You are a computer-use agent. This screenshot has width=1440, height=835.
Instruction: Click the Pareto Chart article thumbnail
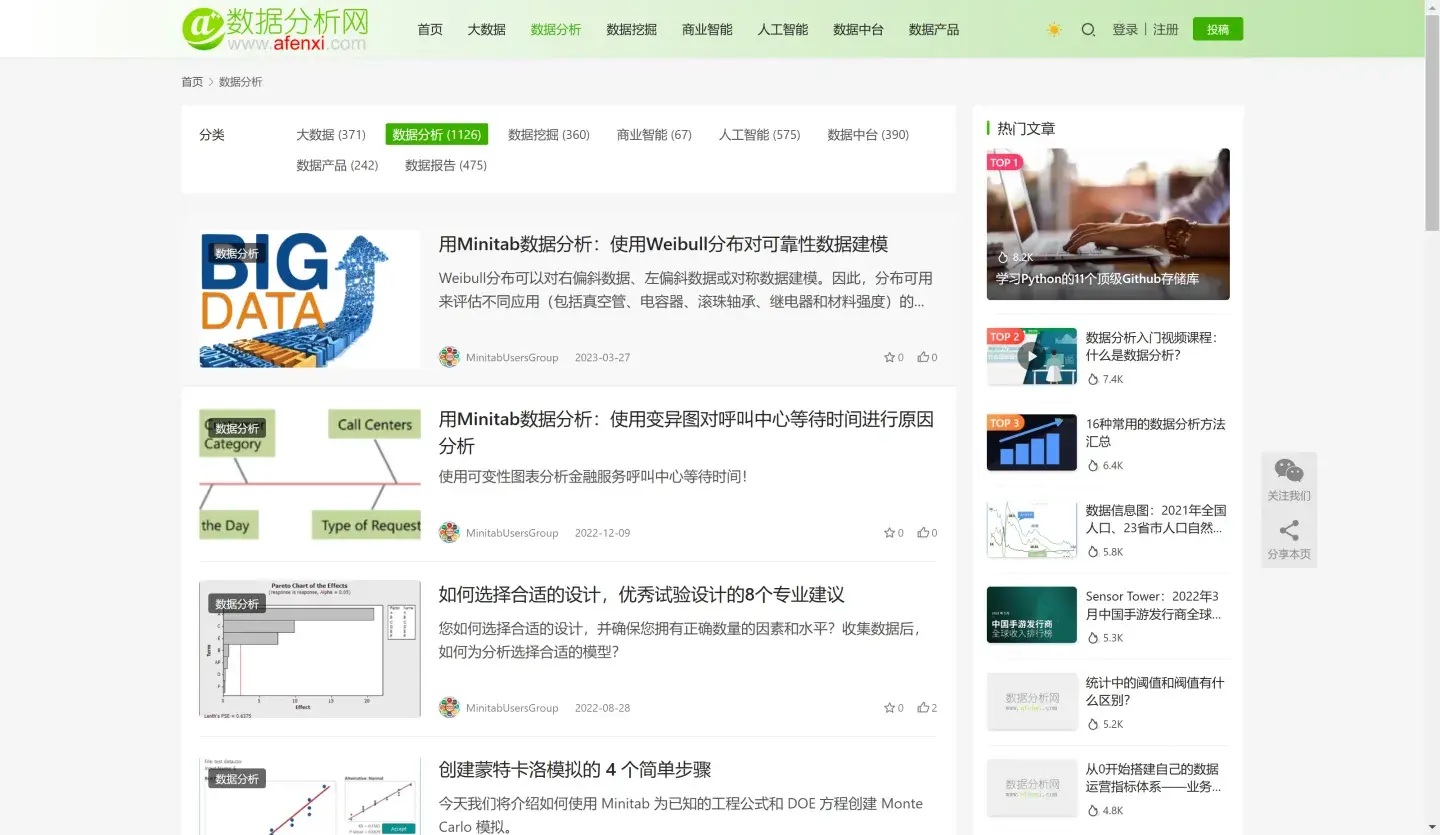[x=310, y=649]
